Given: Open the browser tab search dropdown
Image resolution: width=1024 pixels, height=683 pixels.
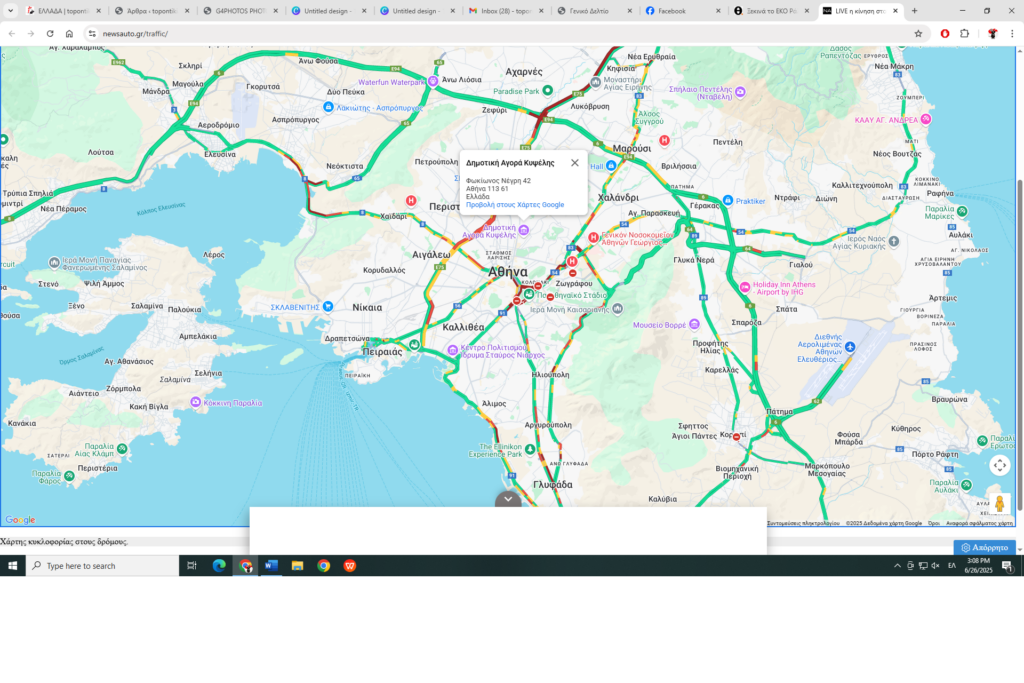Looking at the screenshot, I should click(x=10, y=10).
